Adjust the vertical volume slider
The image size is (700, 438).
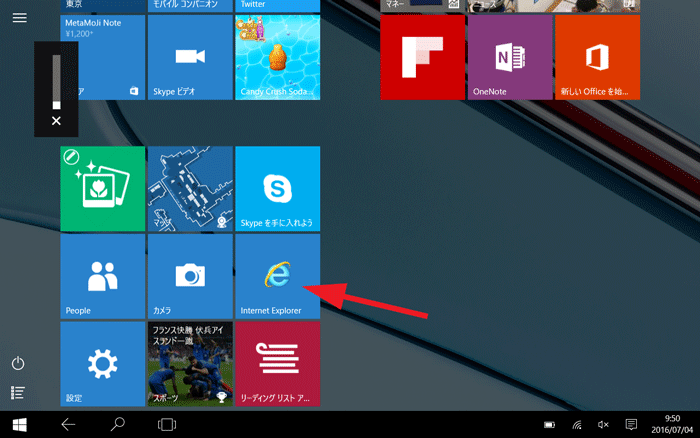click(x=56, y=82)
